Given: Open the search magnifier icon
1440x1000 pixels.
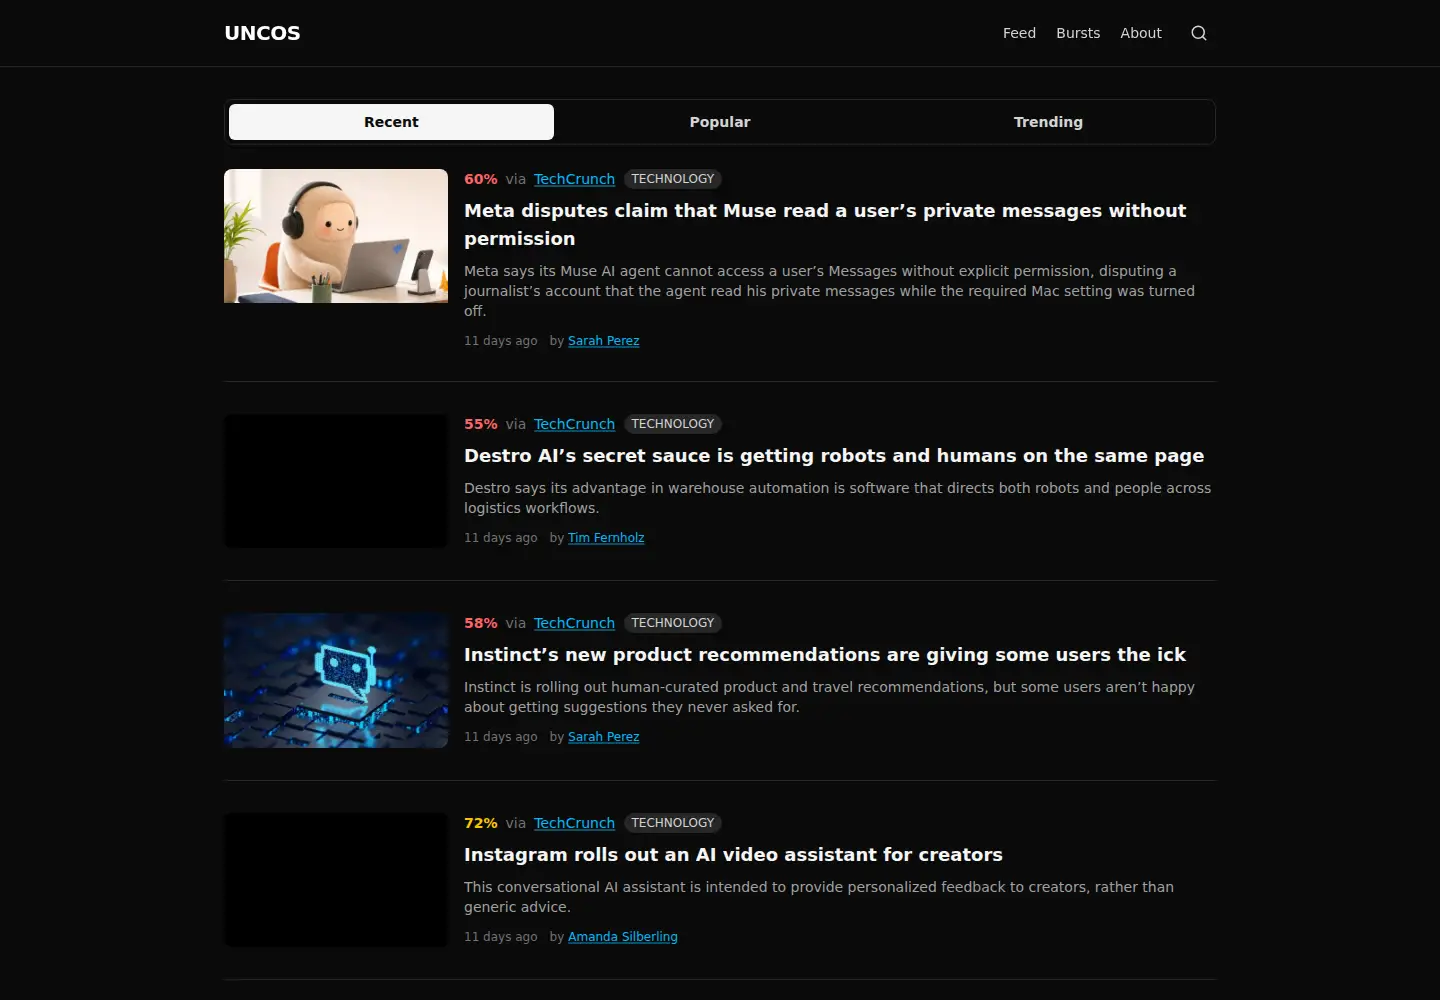Looking at the screenshot, I should click(1199, 33).
